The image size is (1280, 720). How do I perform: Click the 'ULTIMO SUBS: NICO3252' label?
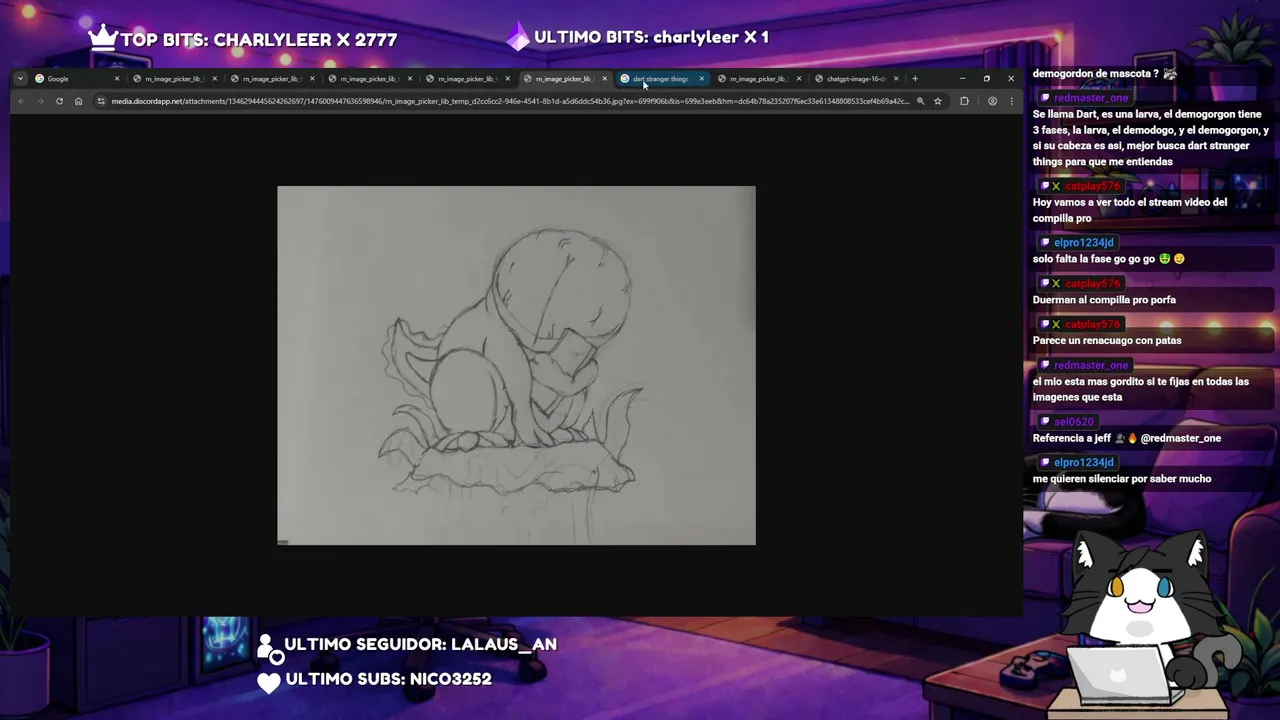pyautogui.click(x=388, y=679)
